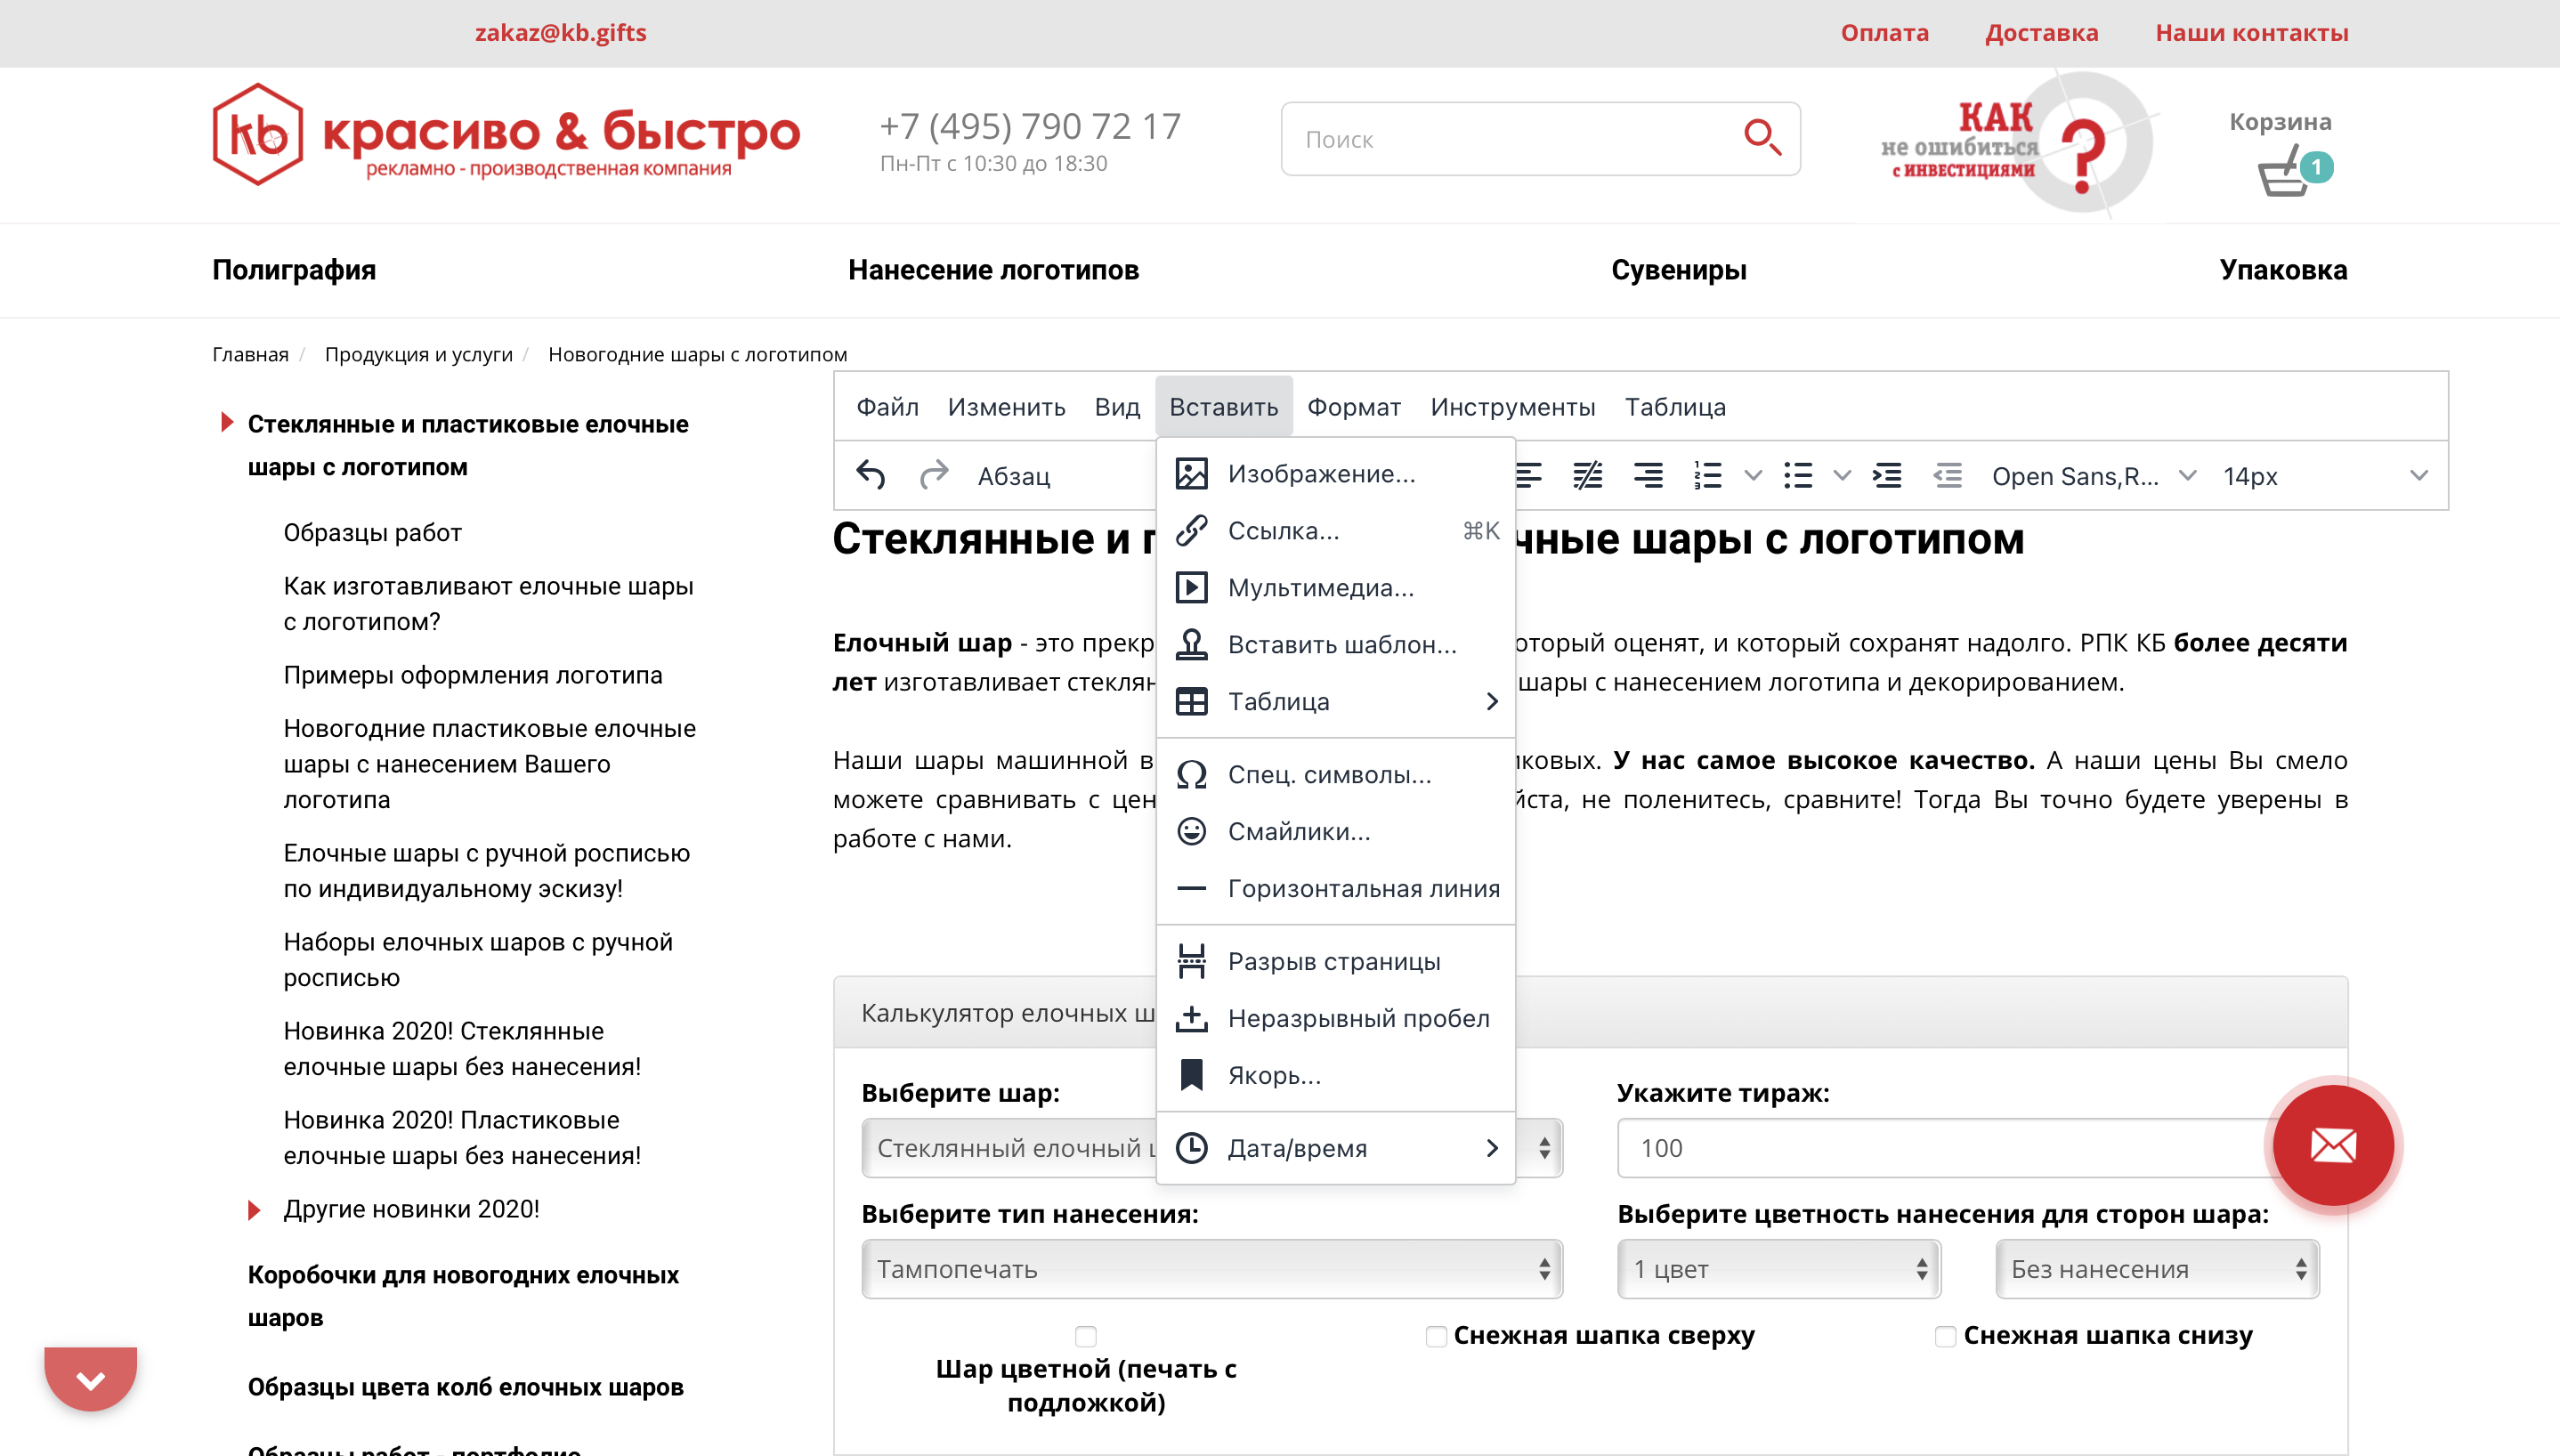Open the Open Sans font family dropdown

click(x=2094, y=476)
